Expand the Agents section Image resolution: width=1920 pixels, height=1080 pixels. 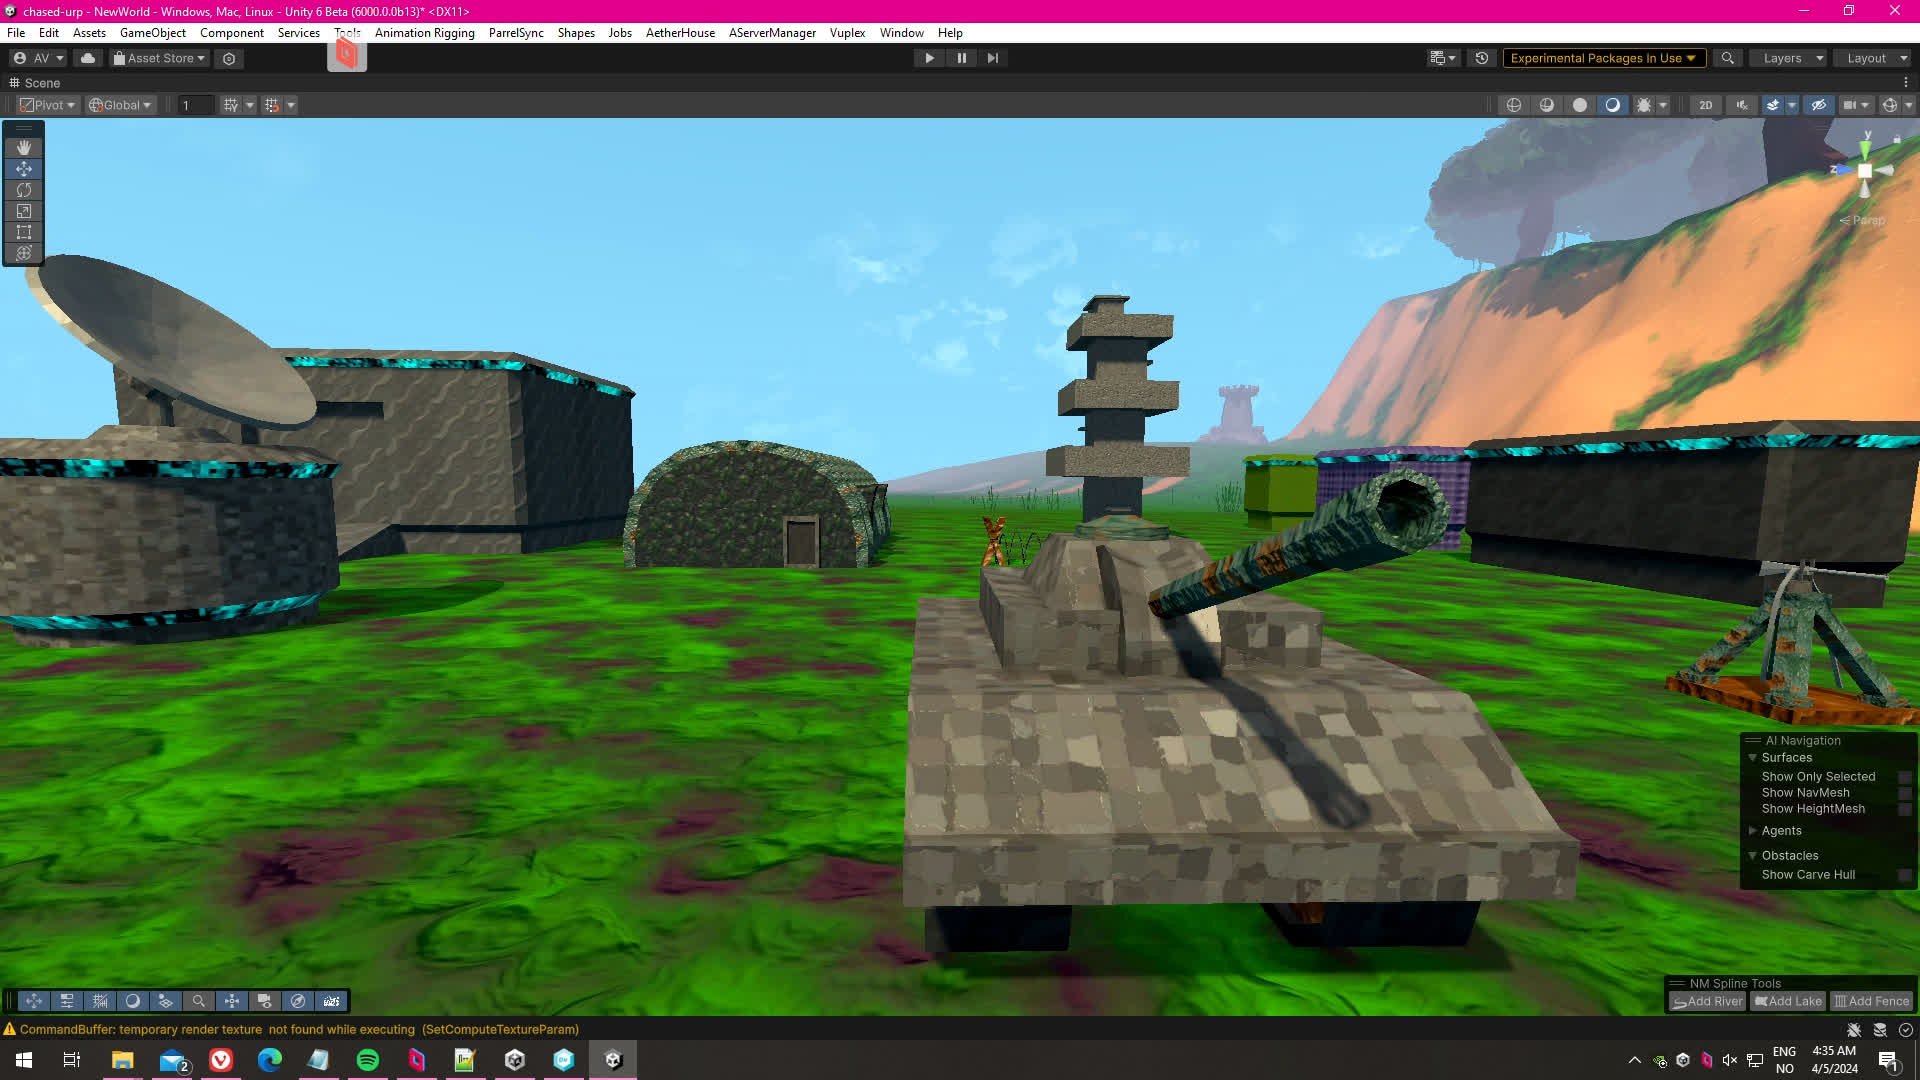(1753, 831)
